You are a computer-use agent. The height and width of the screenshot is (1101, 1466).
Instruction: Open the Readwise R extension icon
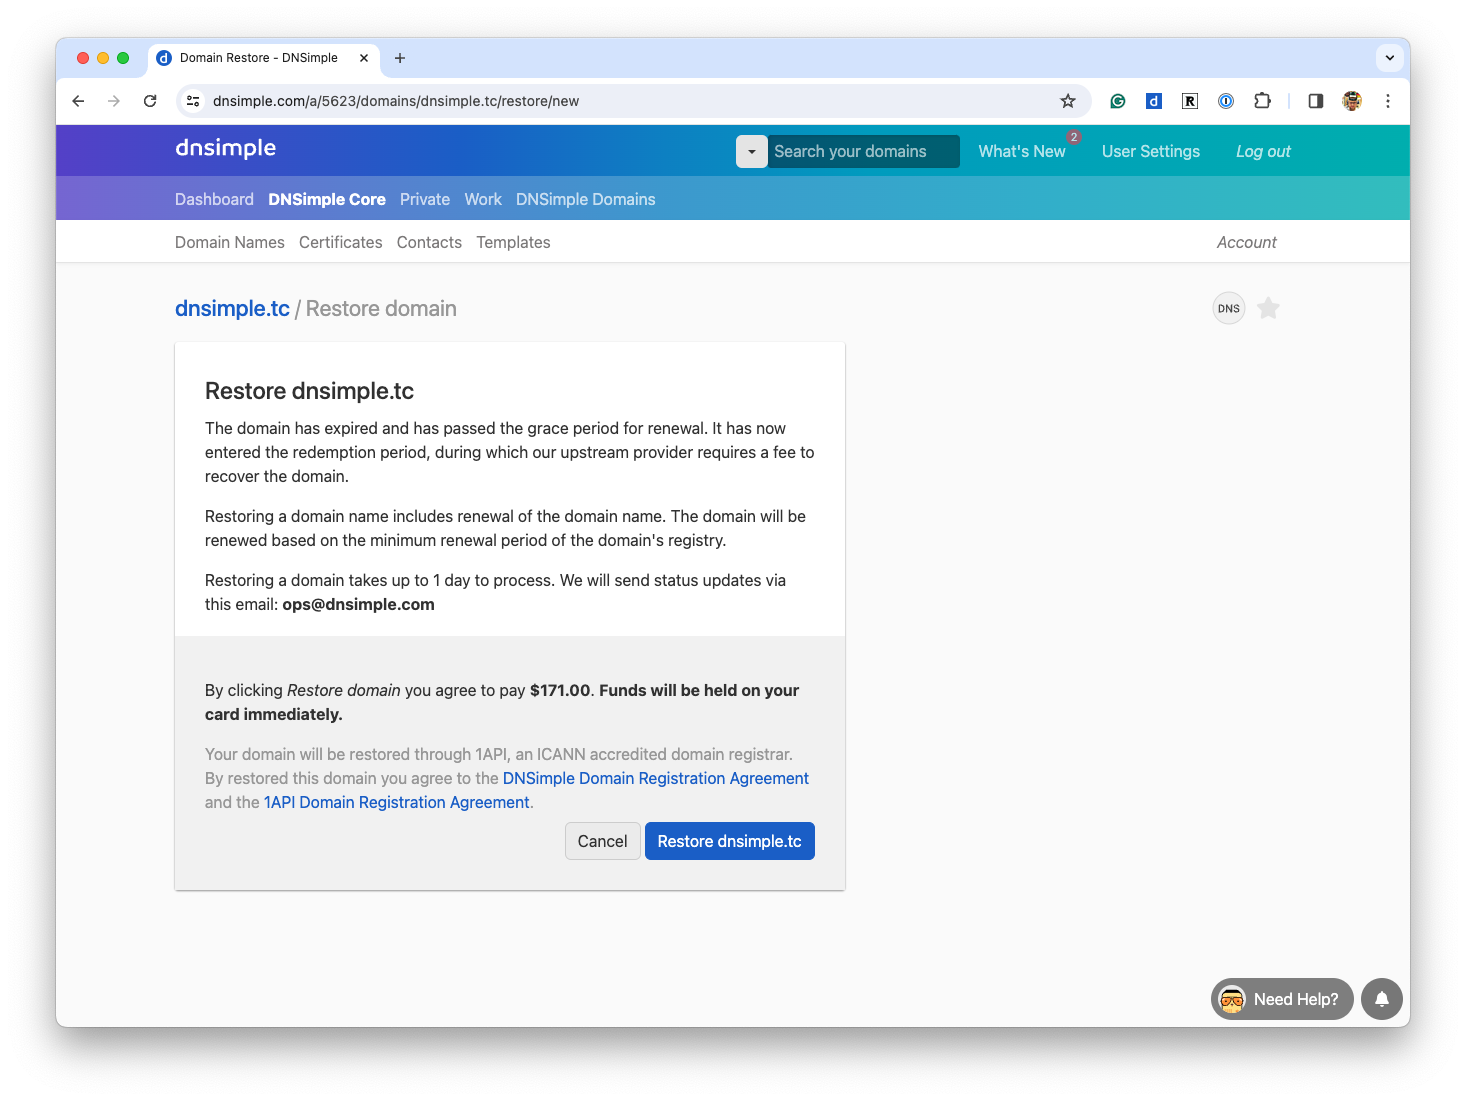pyautogui.click(x=1190, y=101)
